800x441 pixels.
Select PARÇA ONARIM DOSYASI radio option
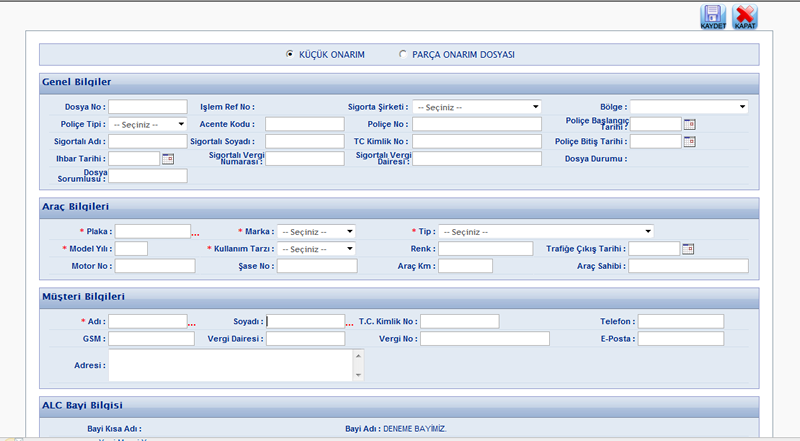(x=403, y=54)
